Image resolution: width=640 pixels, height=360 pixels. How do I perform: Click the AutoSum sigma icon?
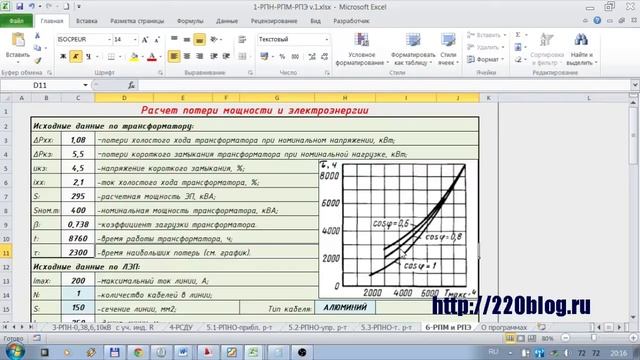pos(518,35)
